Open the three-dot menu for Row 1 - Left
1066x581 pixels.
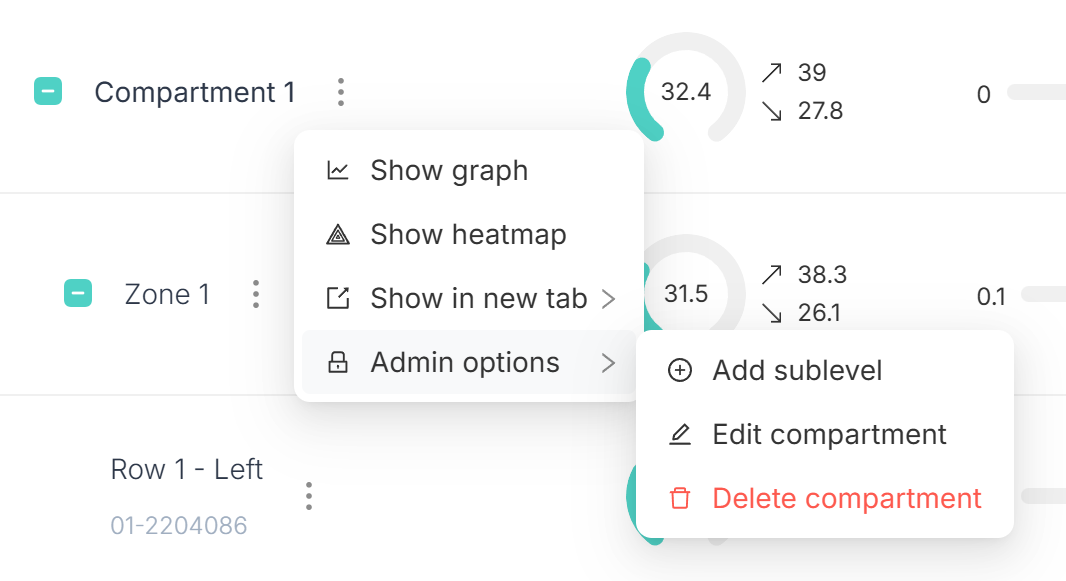tap(309, 496)
